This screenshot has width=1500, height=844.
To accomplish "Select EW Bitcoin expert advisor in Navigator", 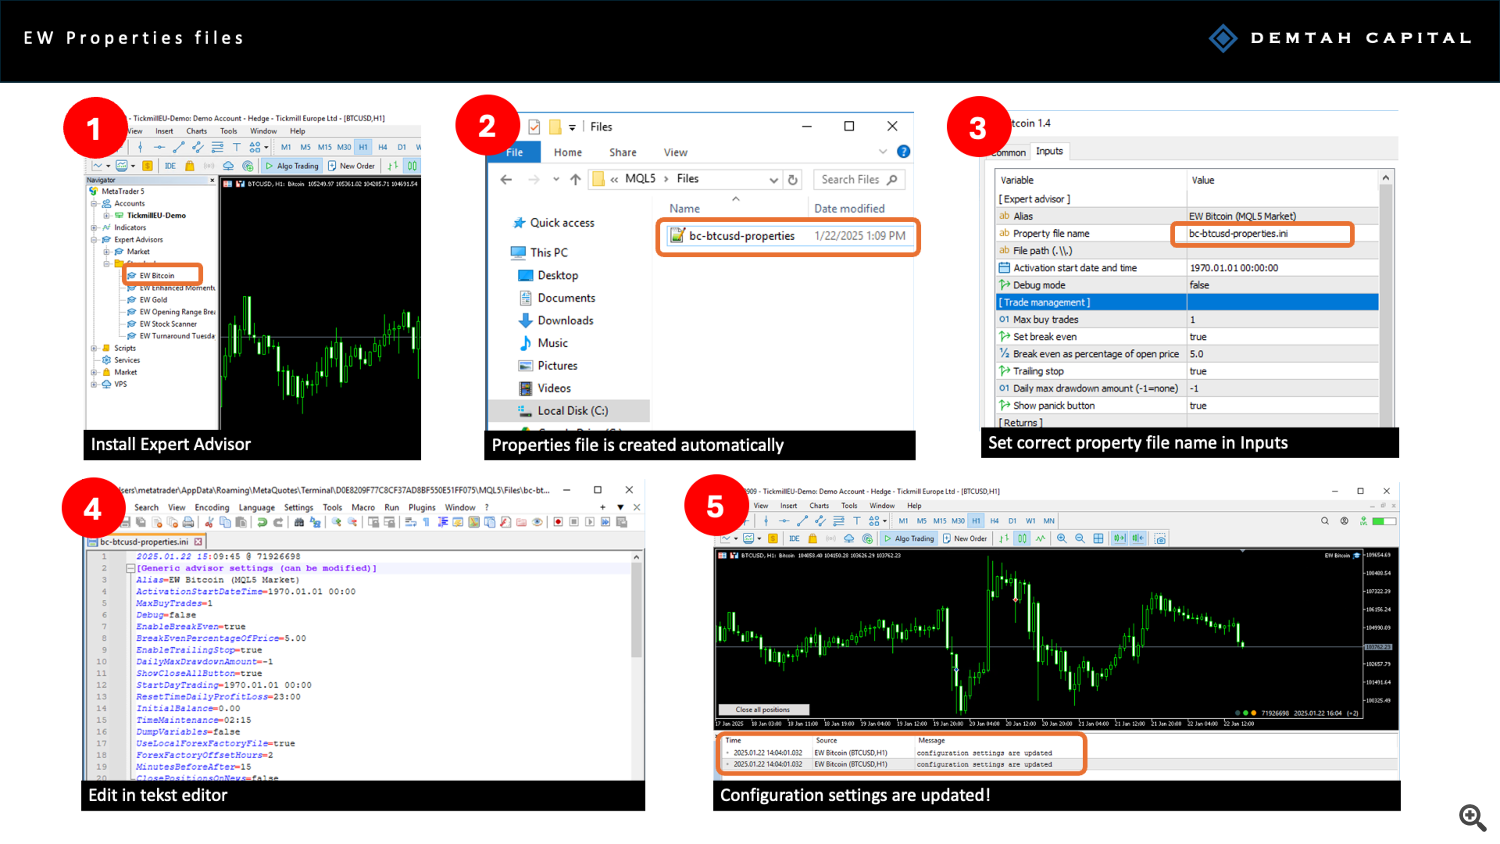I will point(157,275).
